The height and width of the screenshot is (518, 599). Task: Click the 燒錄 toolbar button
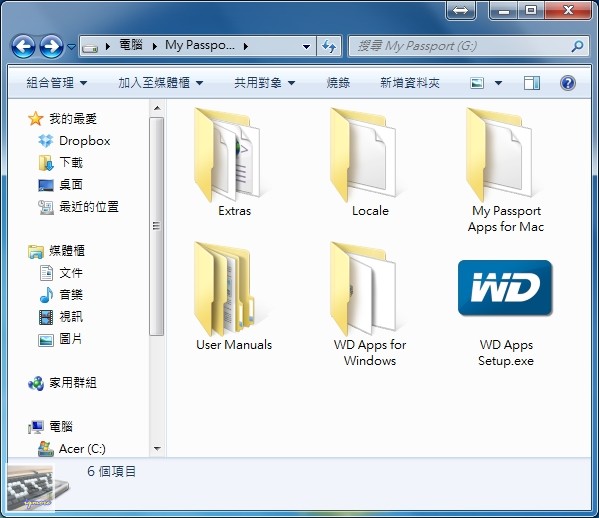(338, 83)
